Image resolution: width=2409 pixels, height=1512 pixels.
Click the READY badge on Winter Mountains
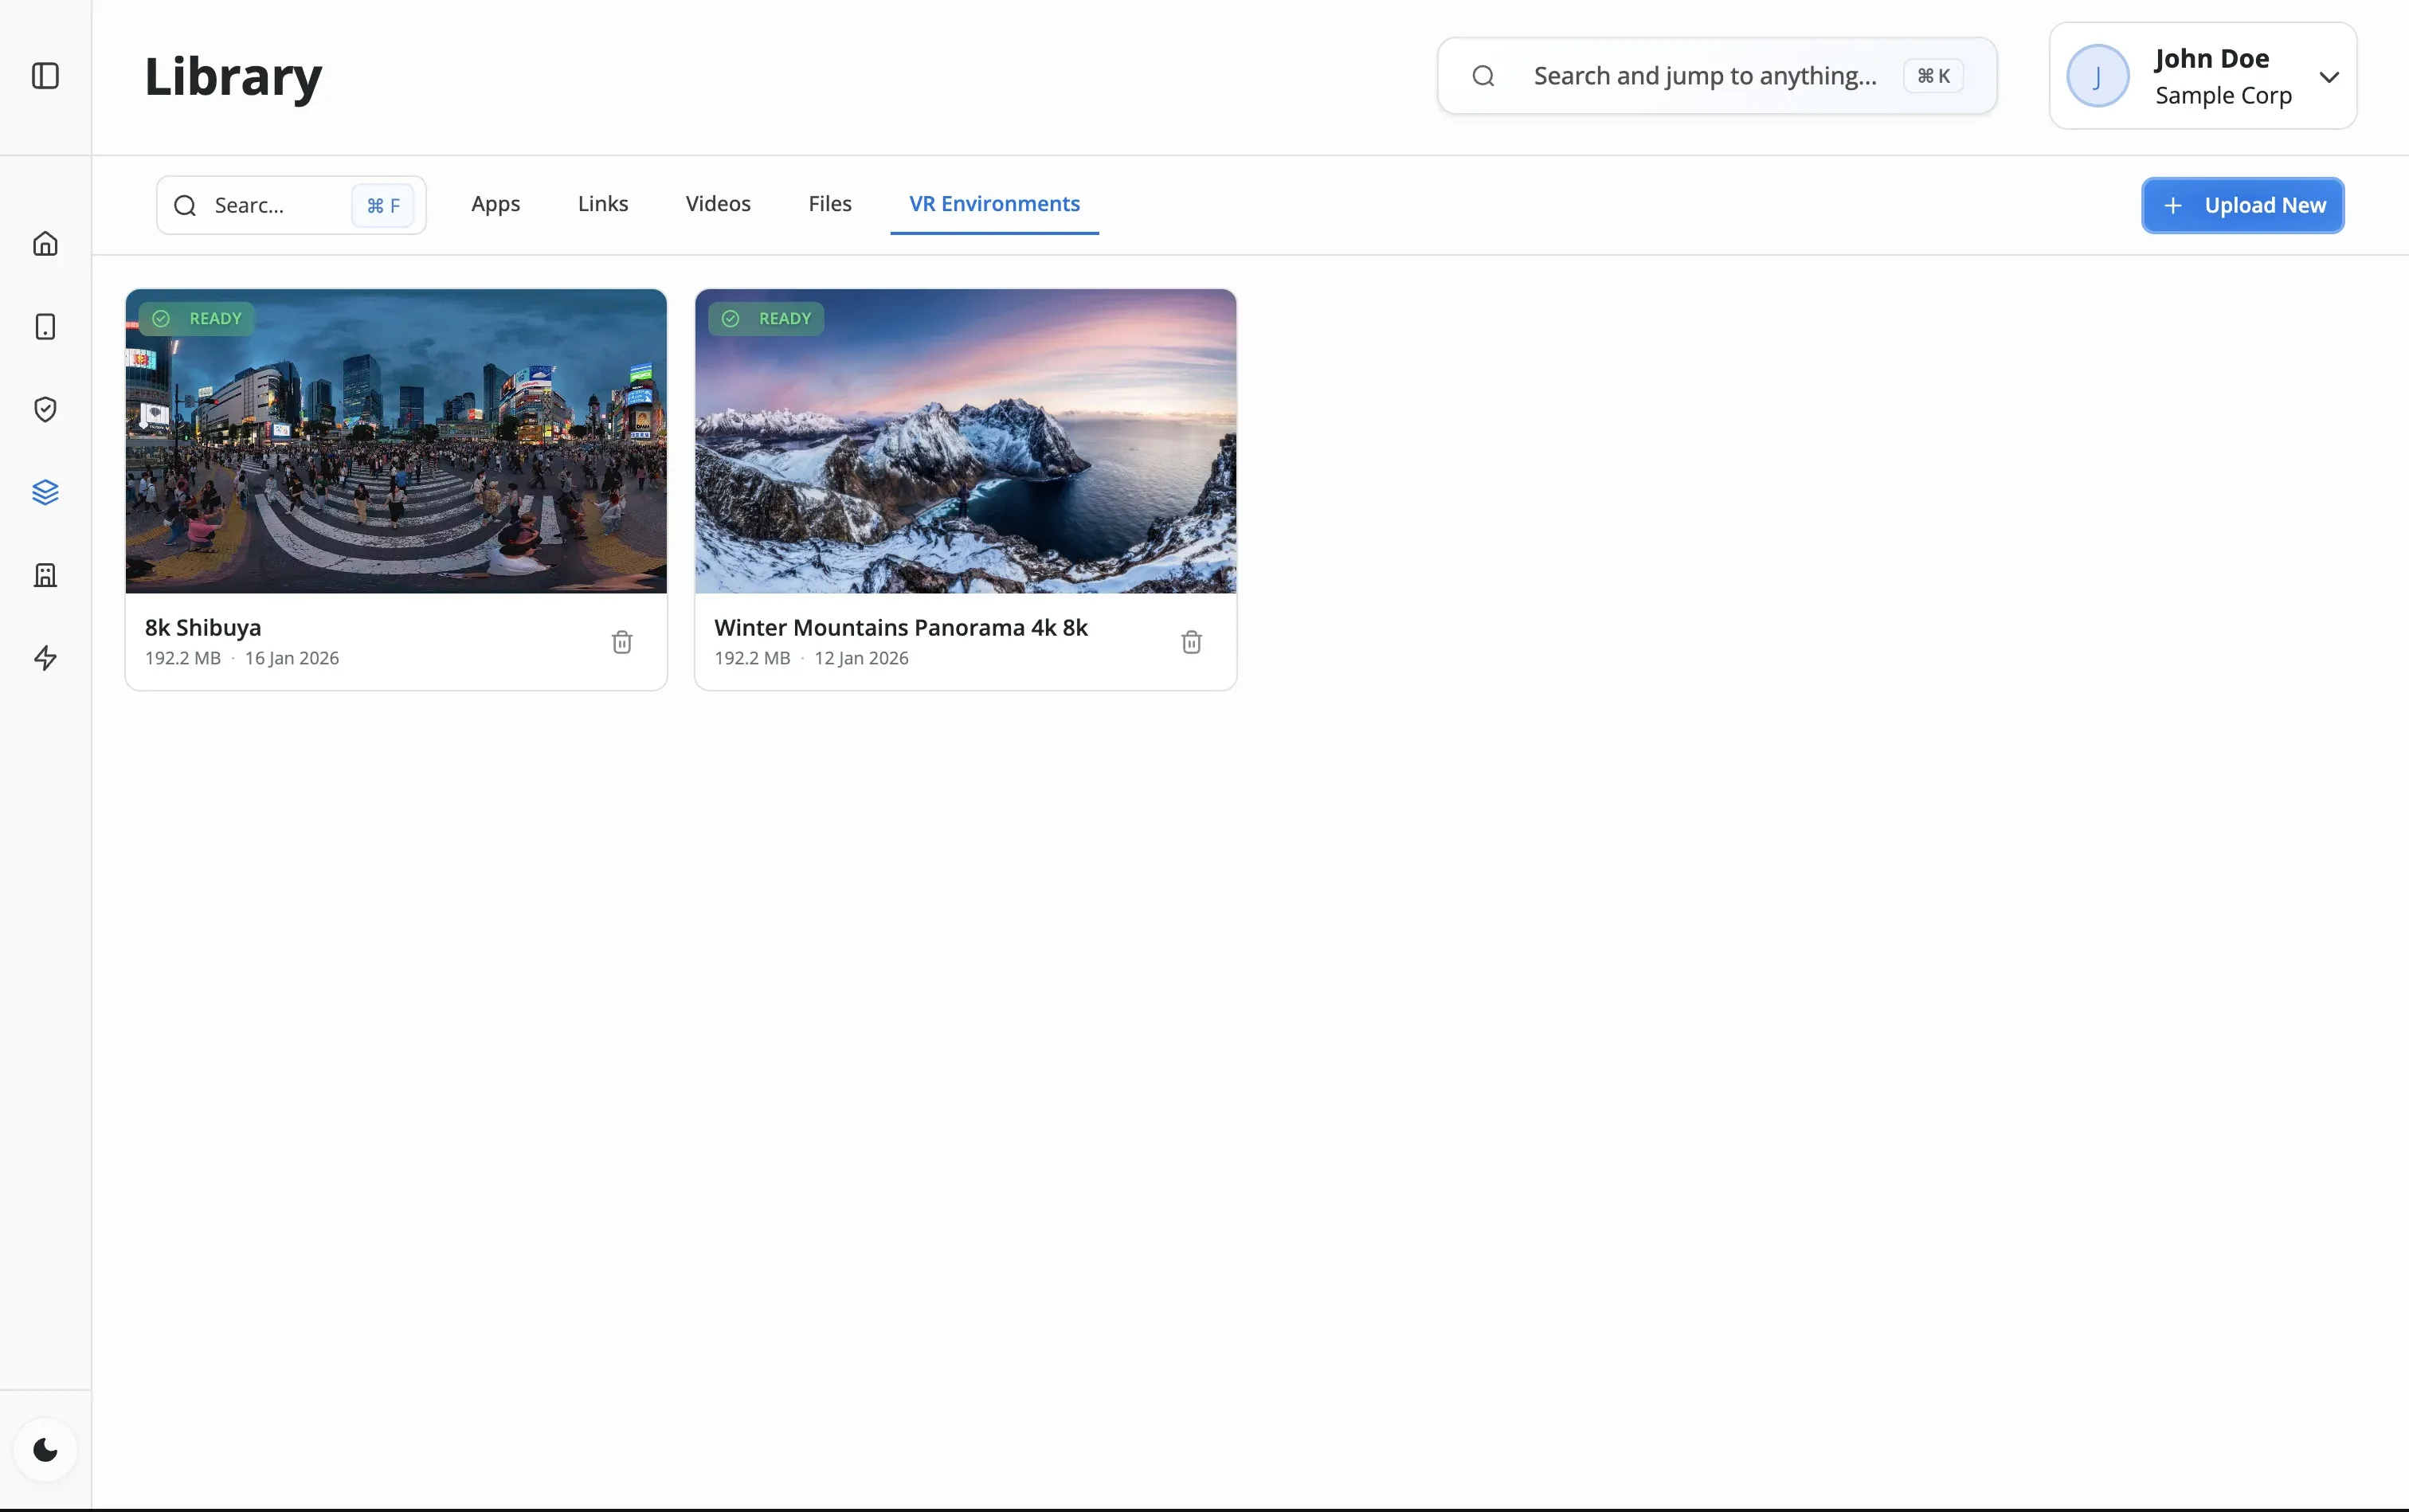tap(766, 319)
